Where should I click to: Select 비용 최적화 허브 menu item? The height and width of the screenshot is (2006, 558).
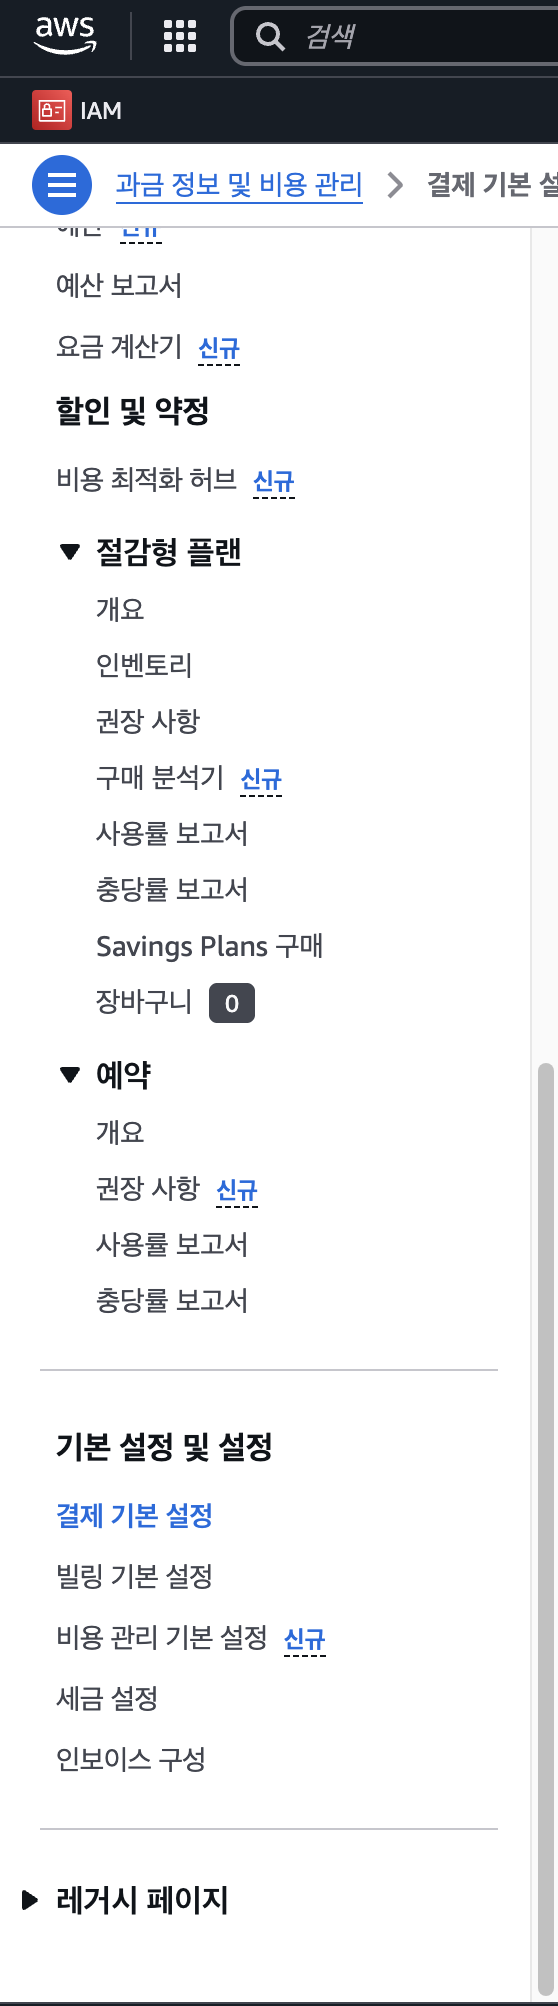click(146, 480)
